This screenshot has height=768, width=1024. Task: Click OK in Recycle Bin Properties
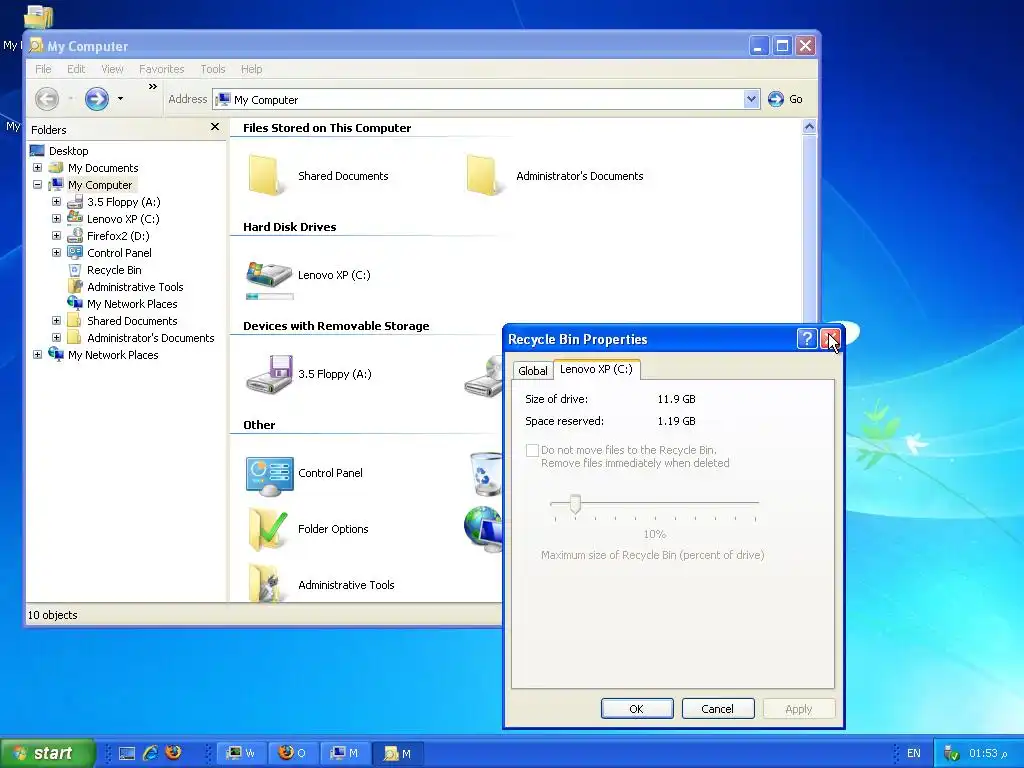(637, 709)
